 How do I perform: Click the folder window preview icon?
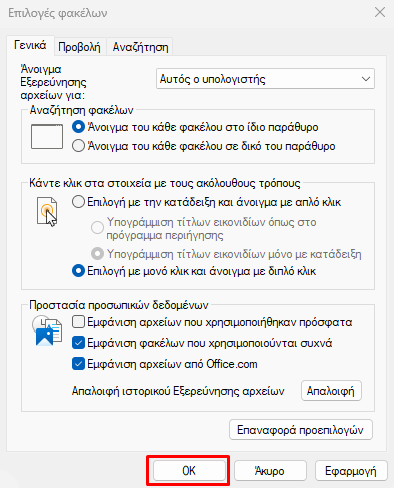(47, 136)
